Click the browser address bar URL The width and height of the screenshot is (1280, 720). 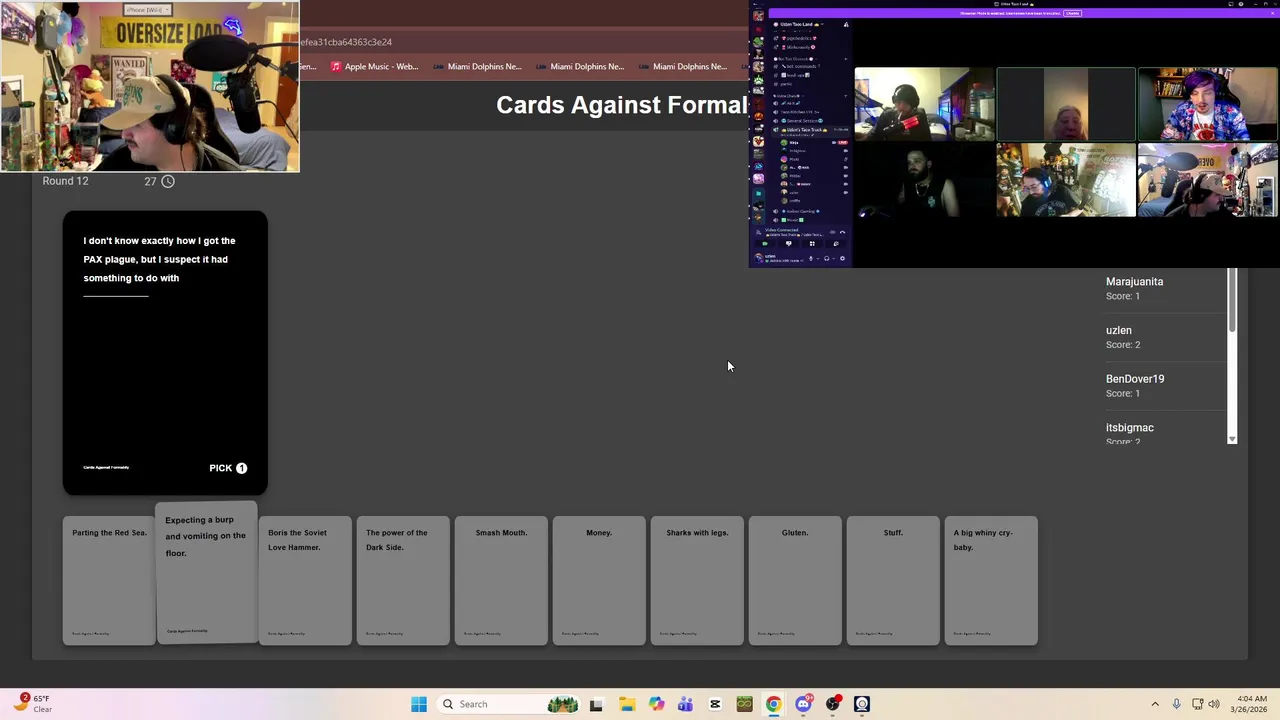(346, 42)
